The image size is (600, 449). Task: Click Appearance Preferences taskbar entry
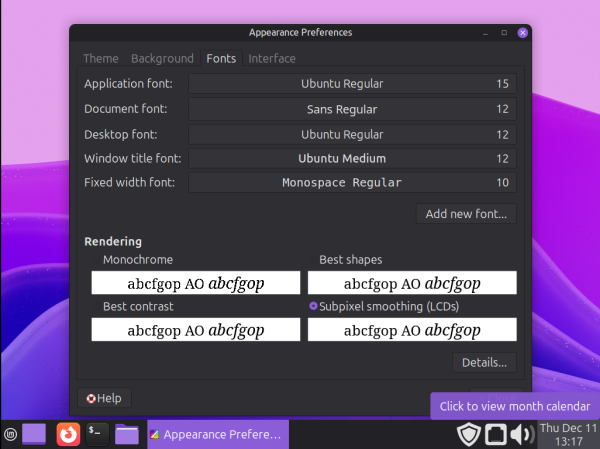coord(218,434)
